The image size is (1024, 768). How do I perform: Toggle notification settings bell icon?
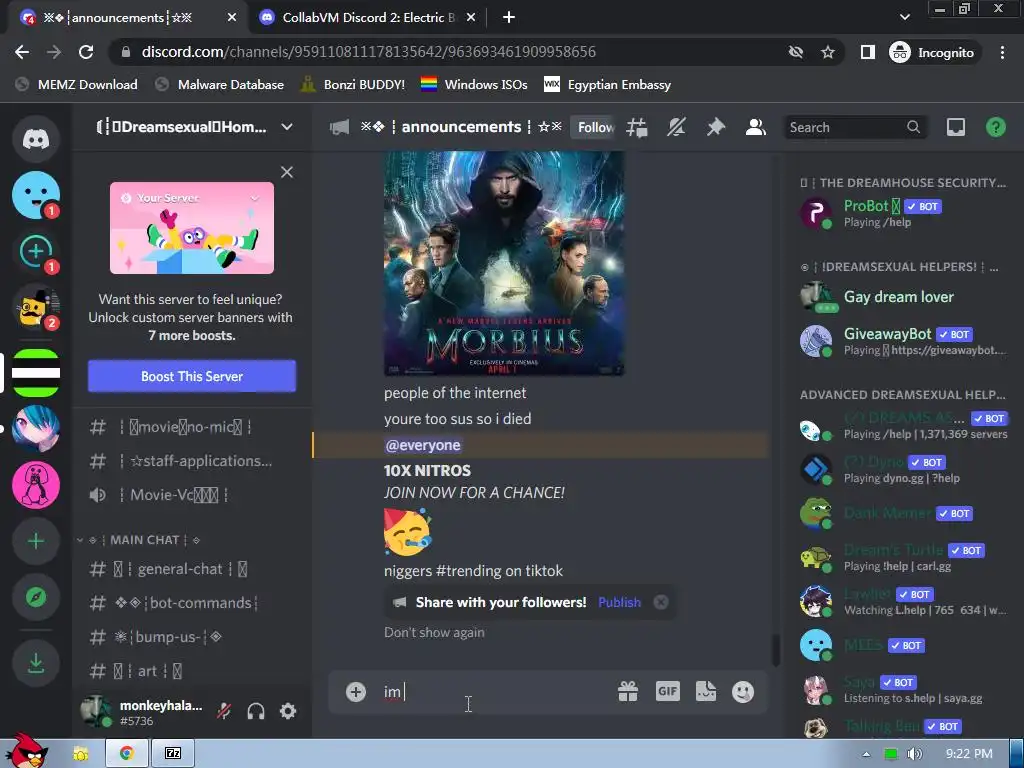pos(676,127)
